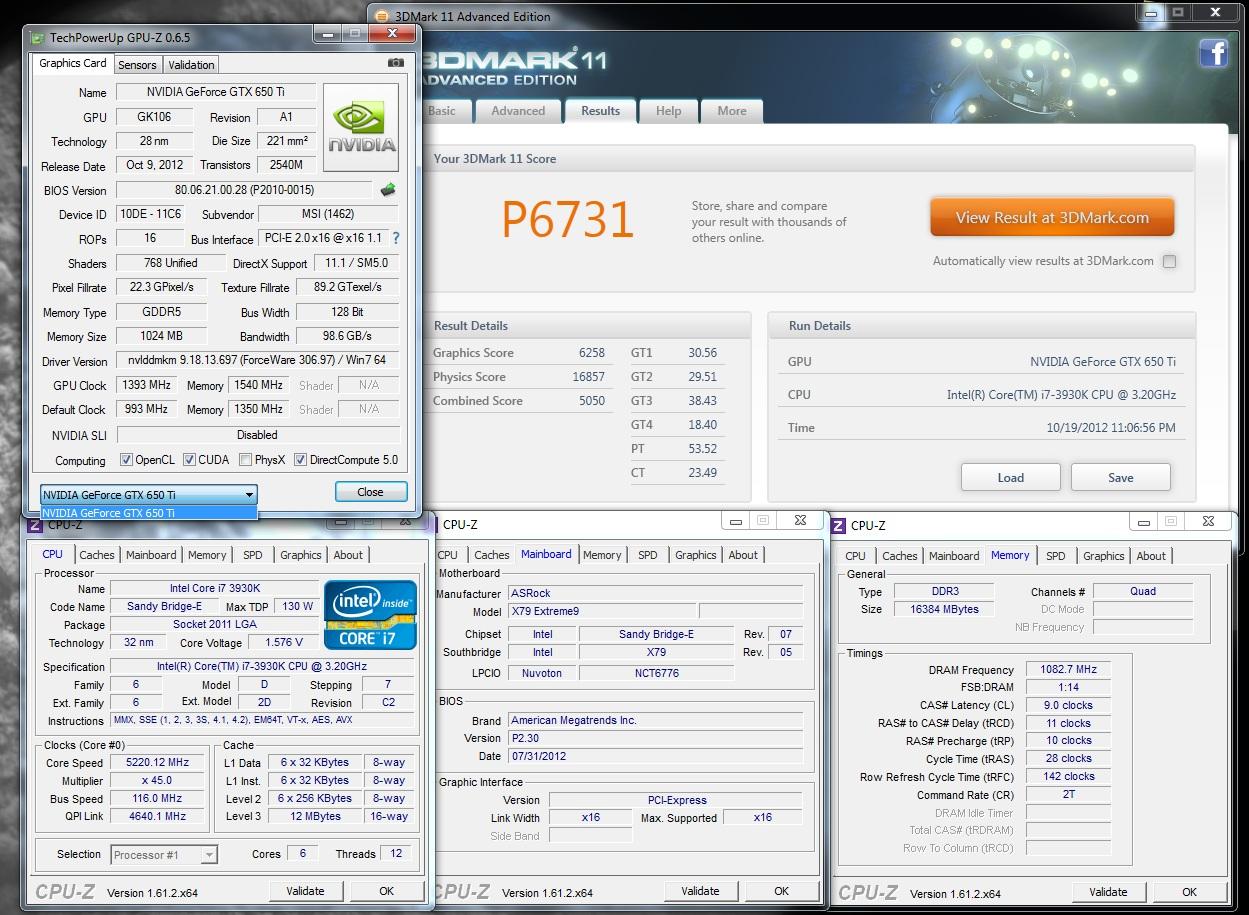Open SPD tab in the CPU-Z processor window
The height and width of the screenshot is (915, 1249).
[253, 555]
